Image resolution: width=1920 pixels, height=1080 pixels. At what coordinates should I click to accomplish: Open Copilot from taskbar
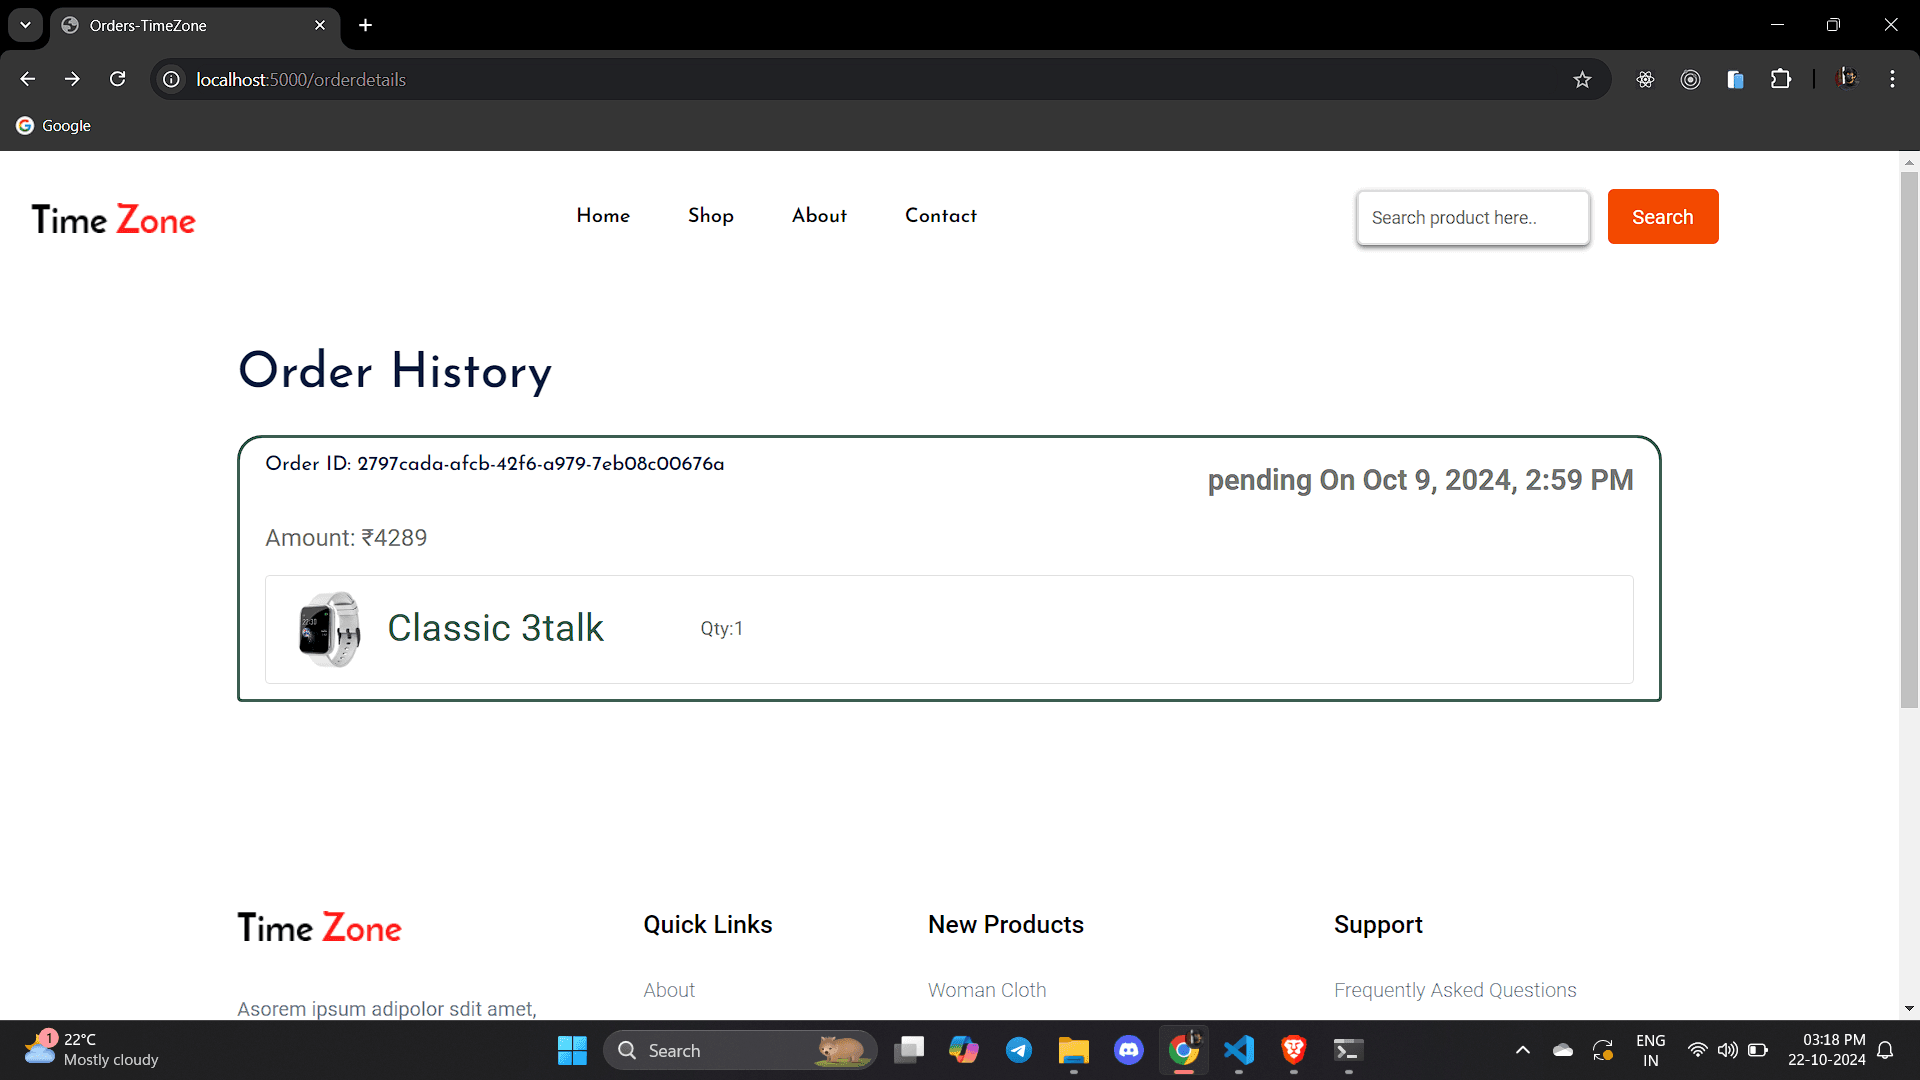(x=964, y=1050)
